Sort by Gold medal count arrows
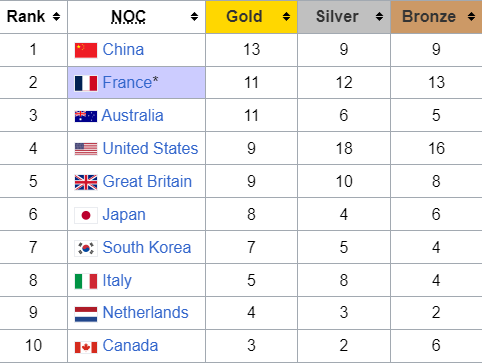Viewport: 482px width, 363px height. coord(286,16)
